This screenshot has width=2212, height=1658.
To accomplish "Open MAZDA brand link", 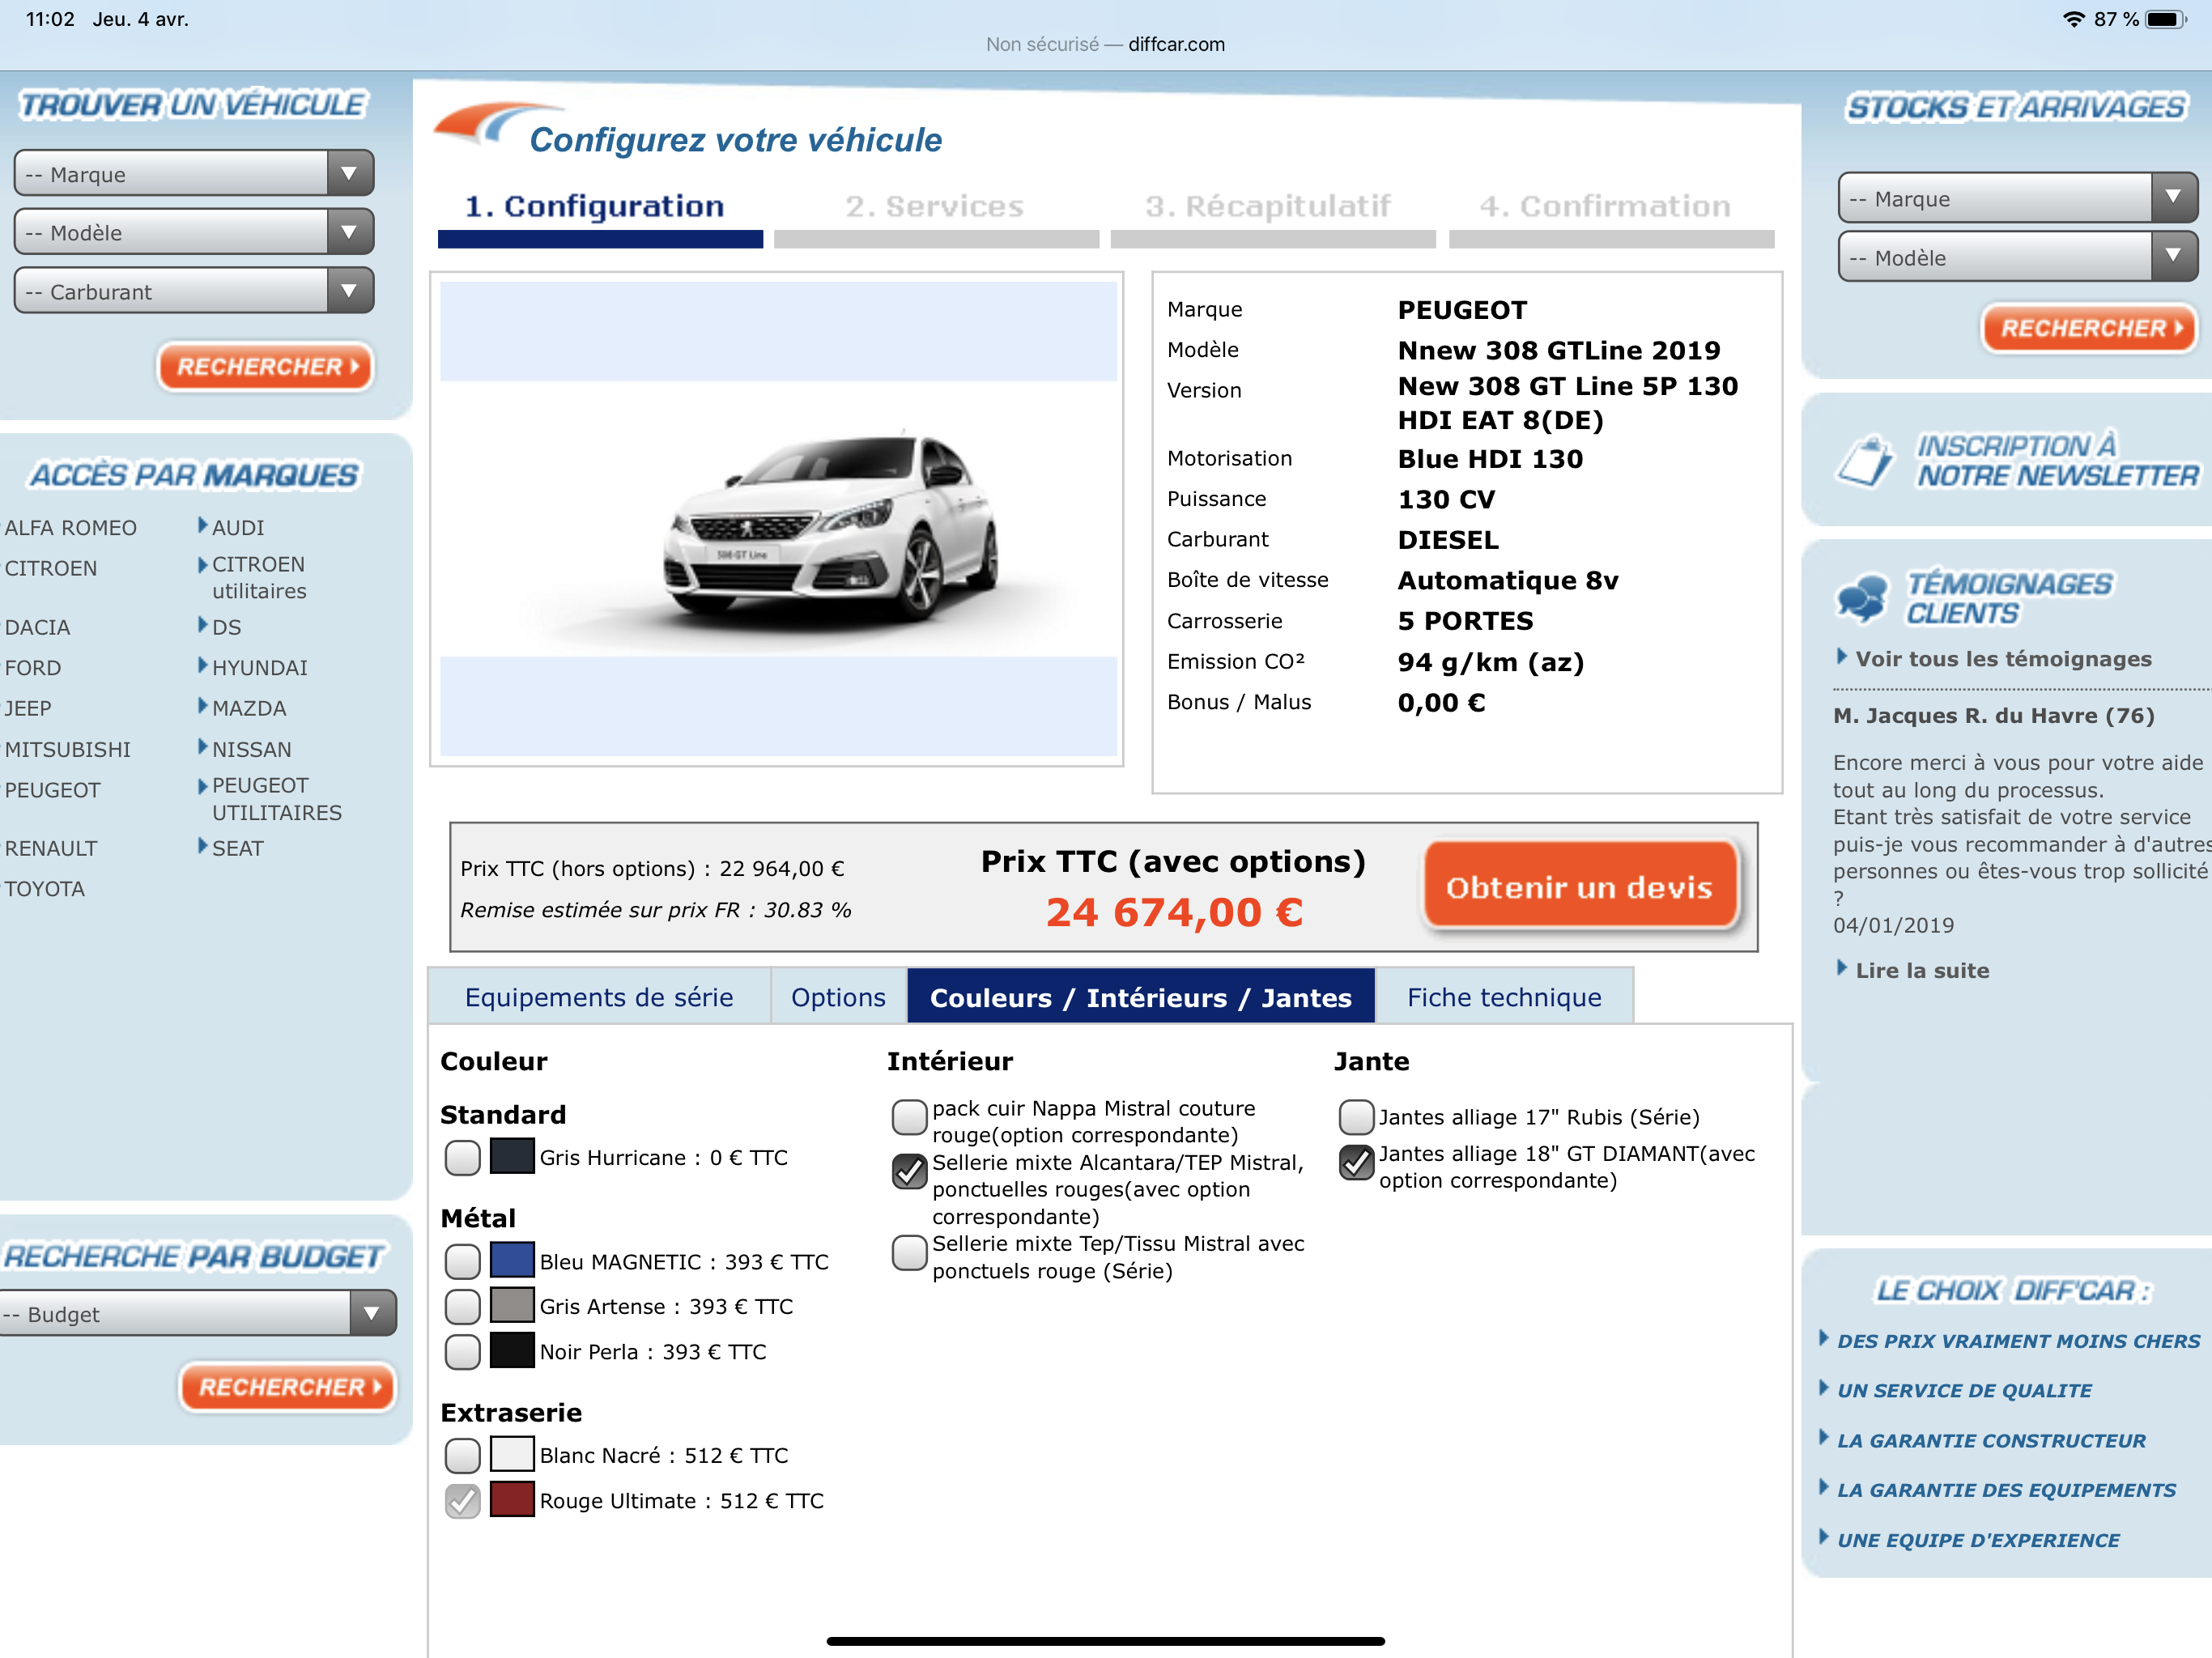I will pos(249,708).
